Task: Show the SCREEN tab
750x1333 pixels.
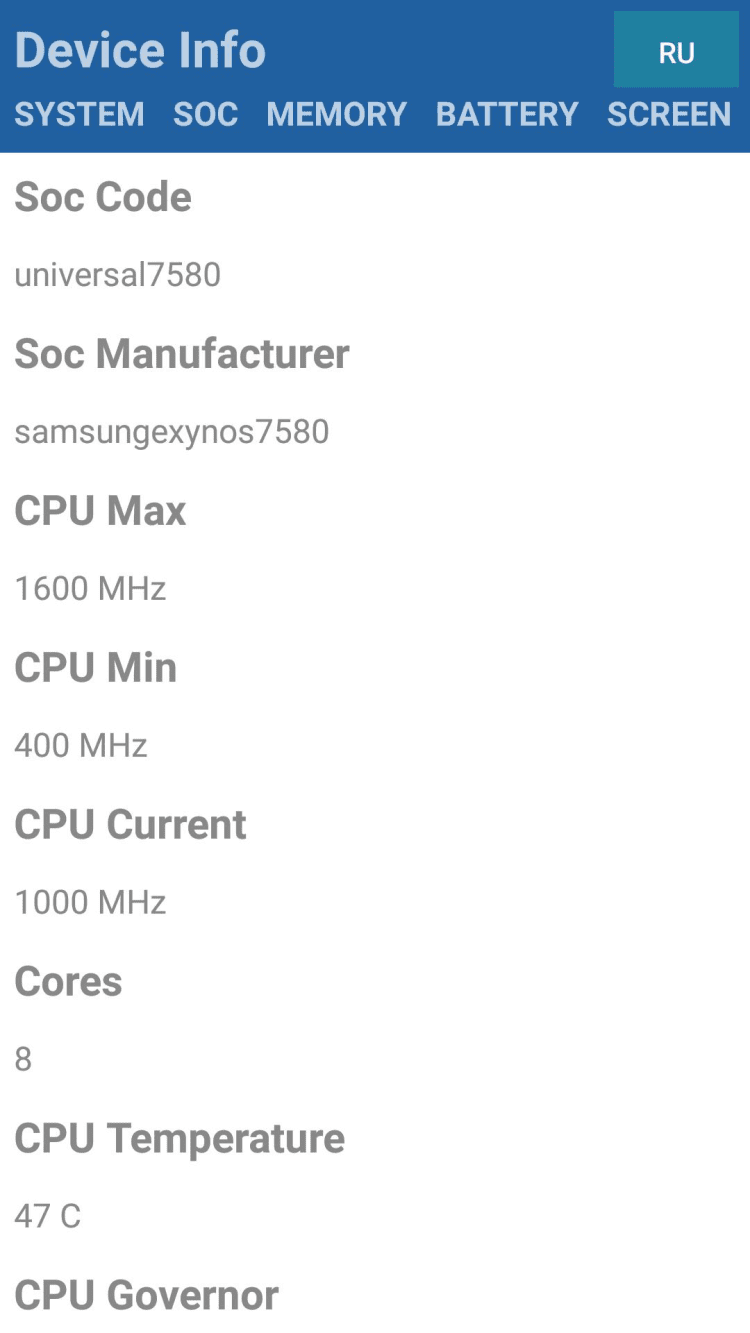Action: click(x=669, y=114)
